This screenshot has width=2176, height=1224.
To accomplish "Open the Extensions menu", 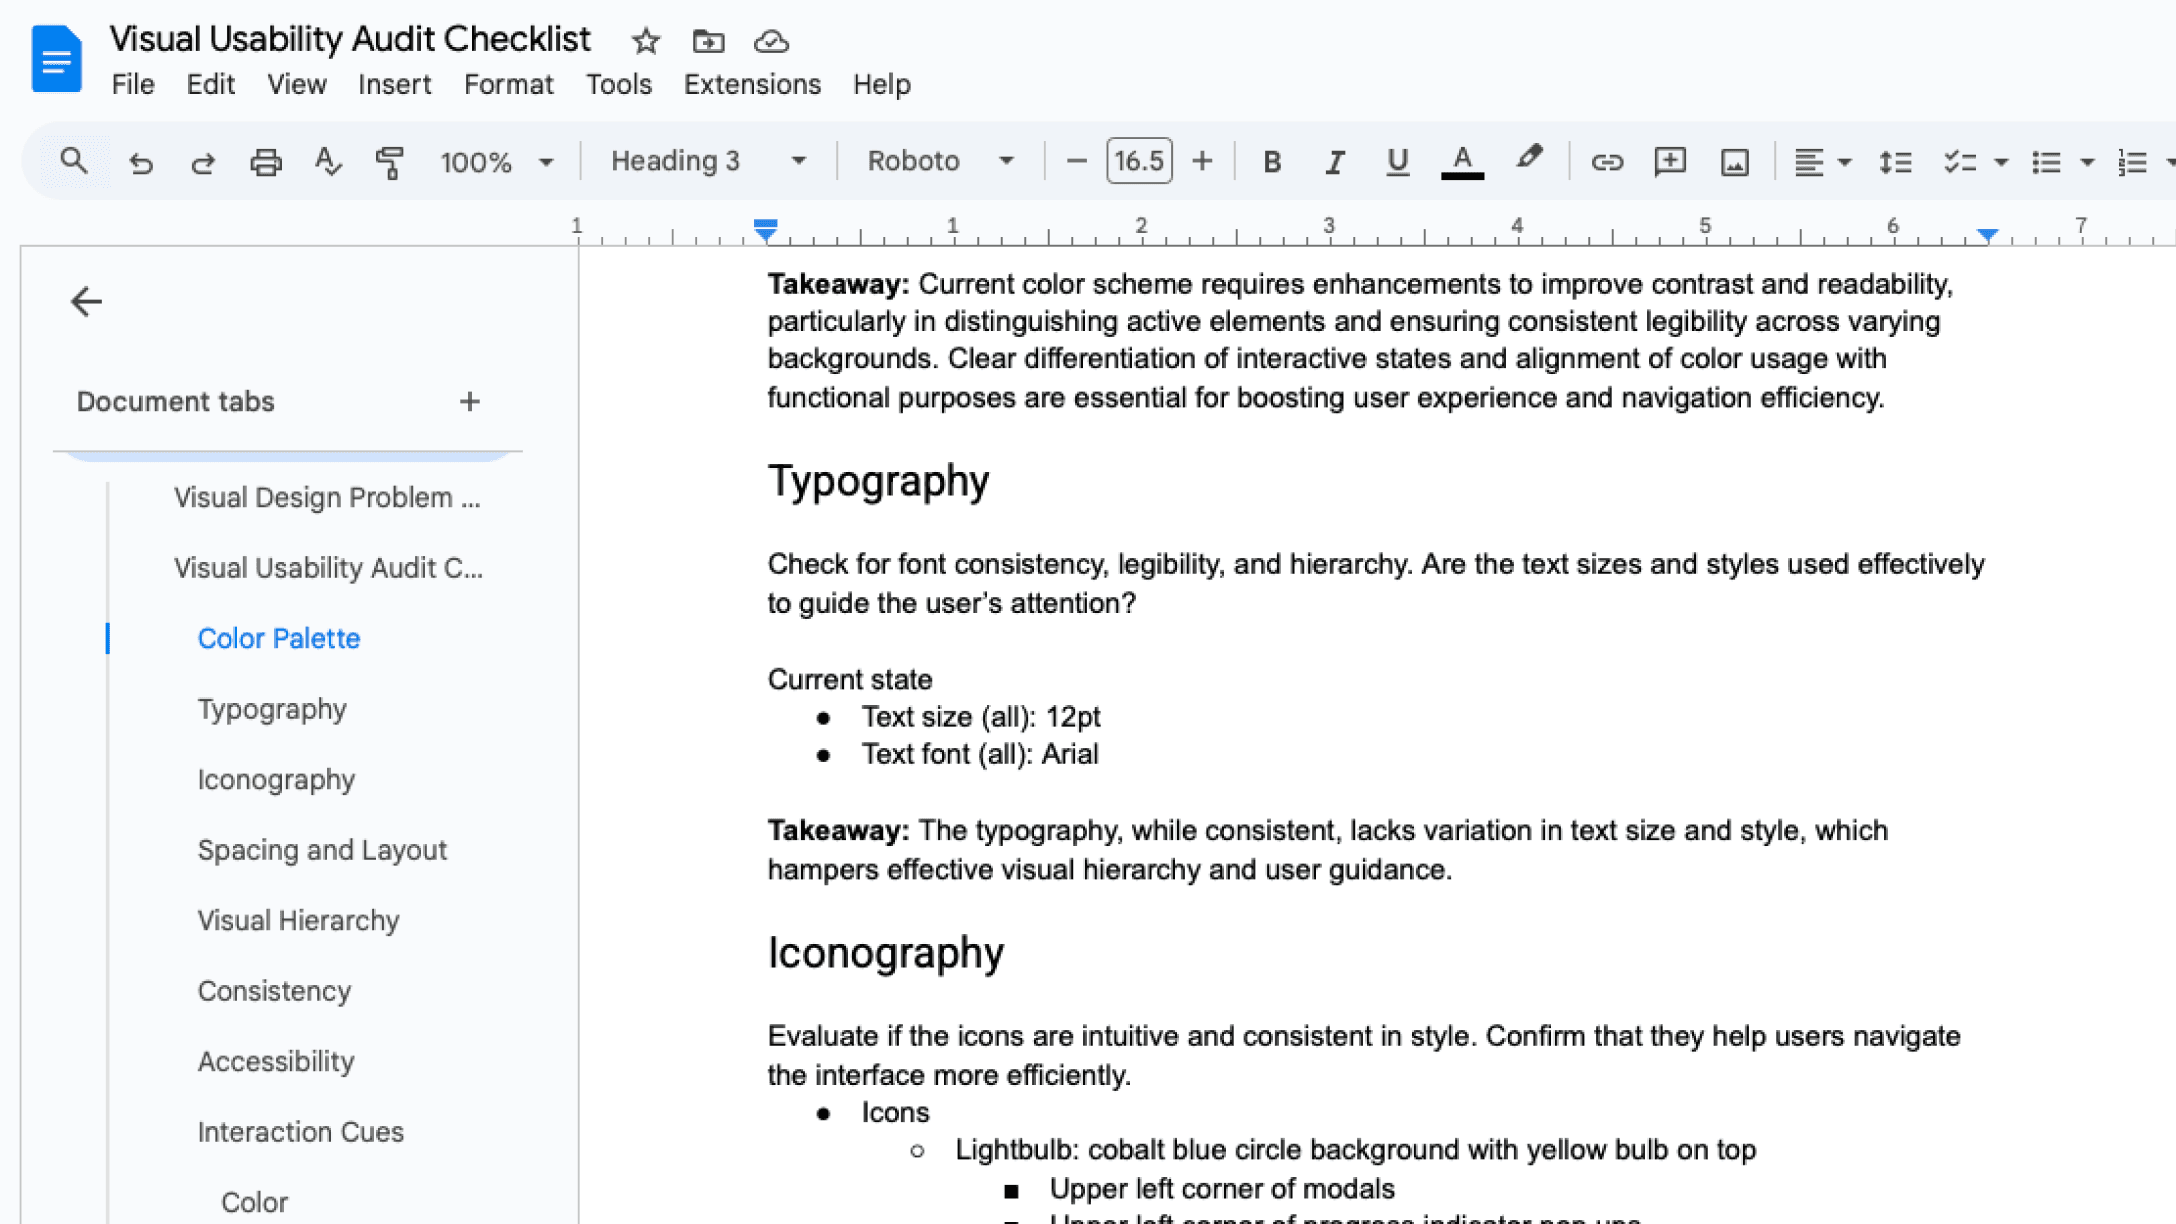I will [752, 85].
